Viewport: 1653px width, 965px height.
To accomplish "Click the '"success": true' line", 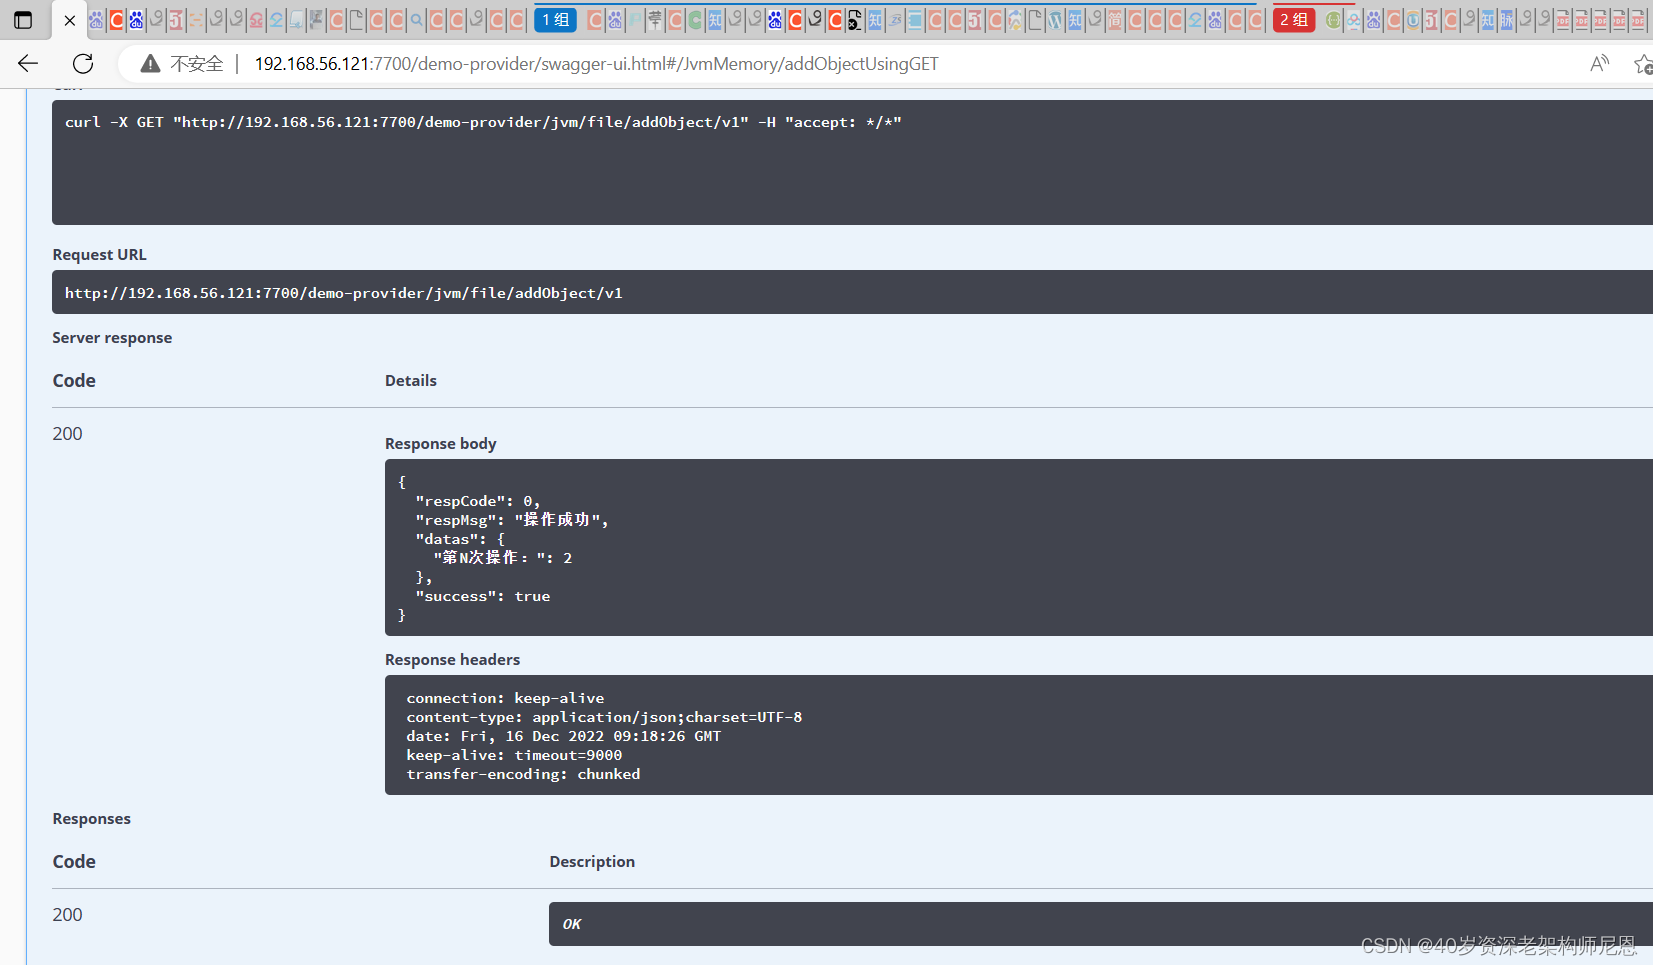I will tap(483, 596).
